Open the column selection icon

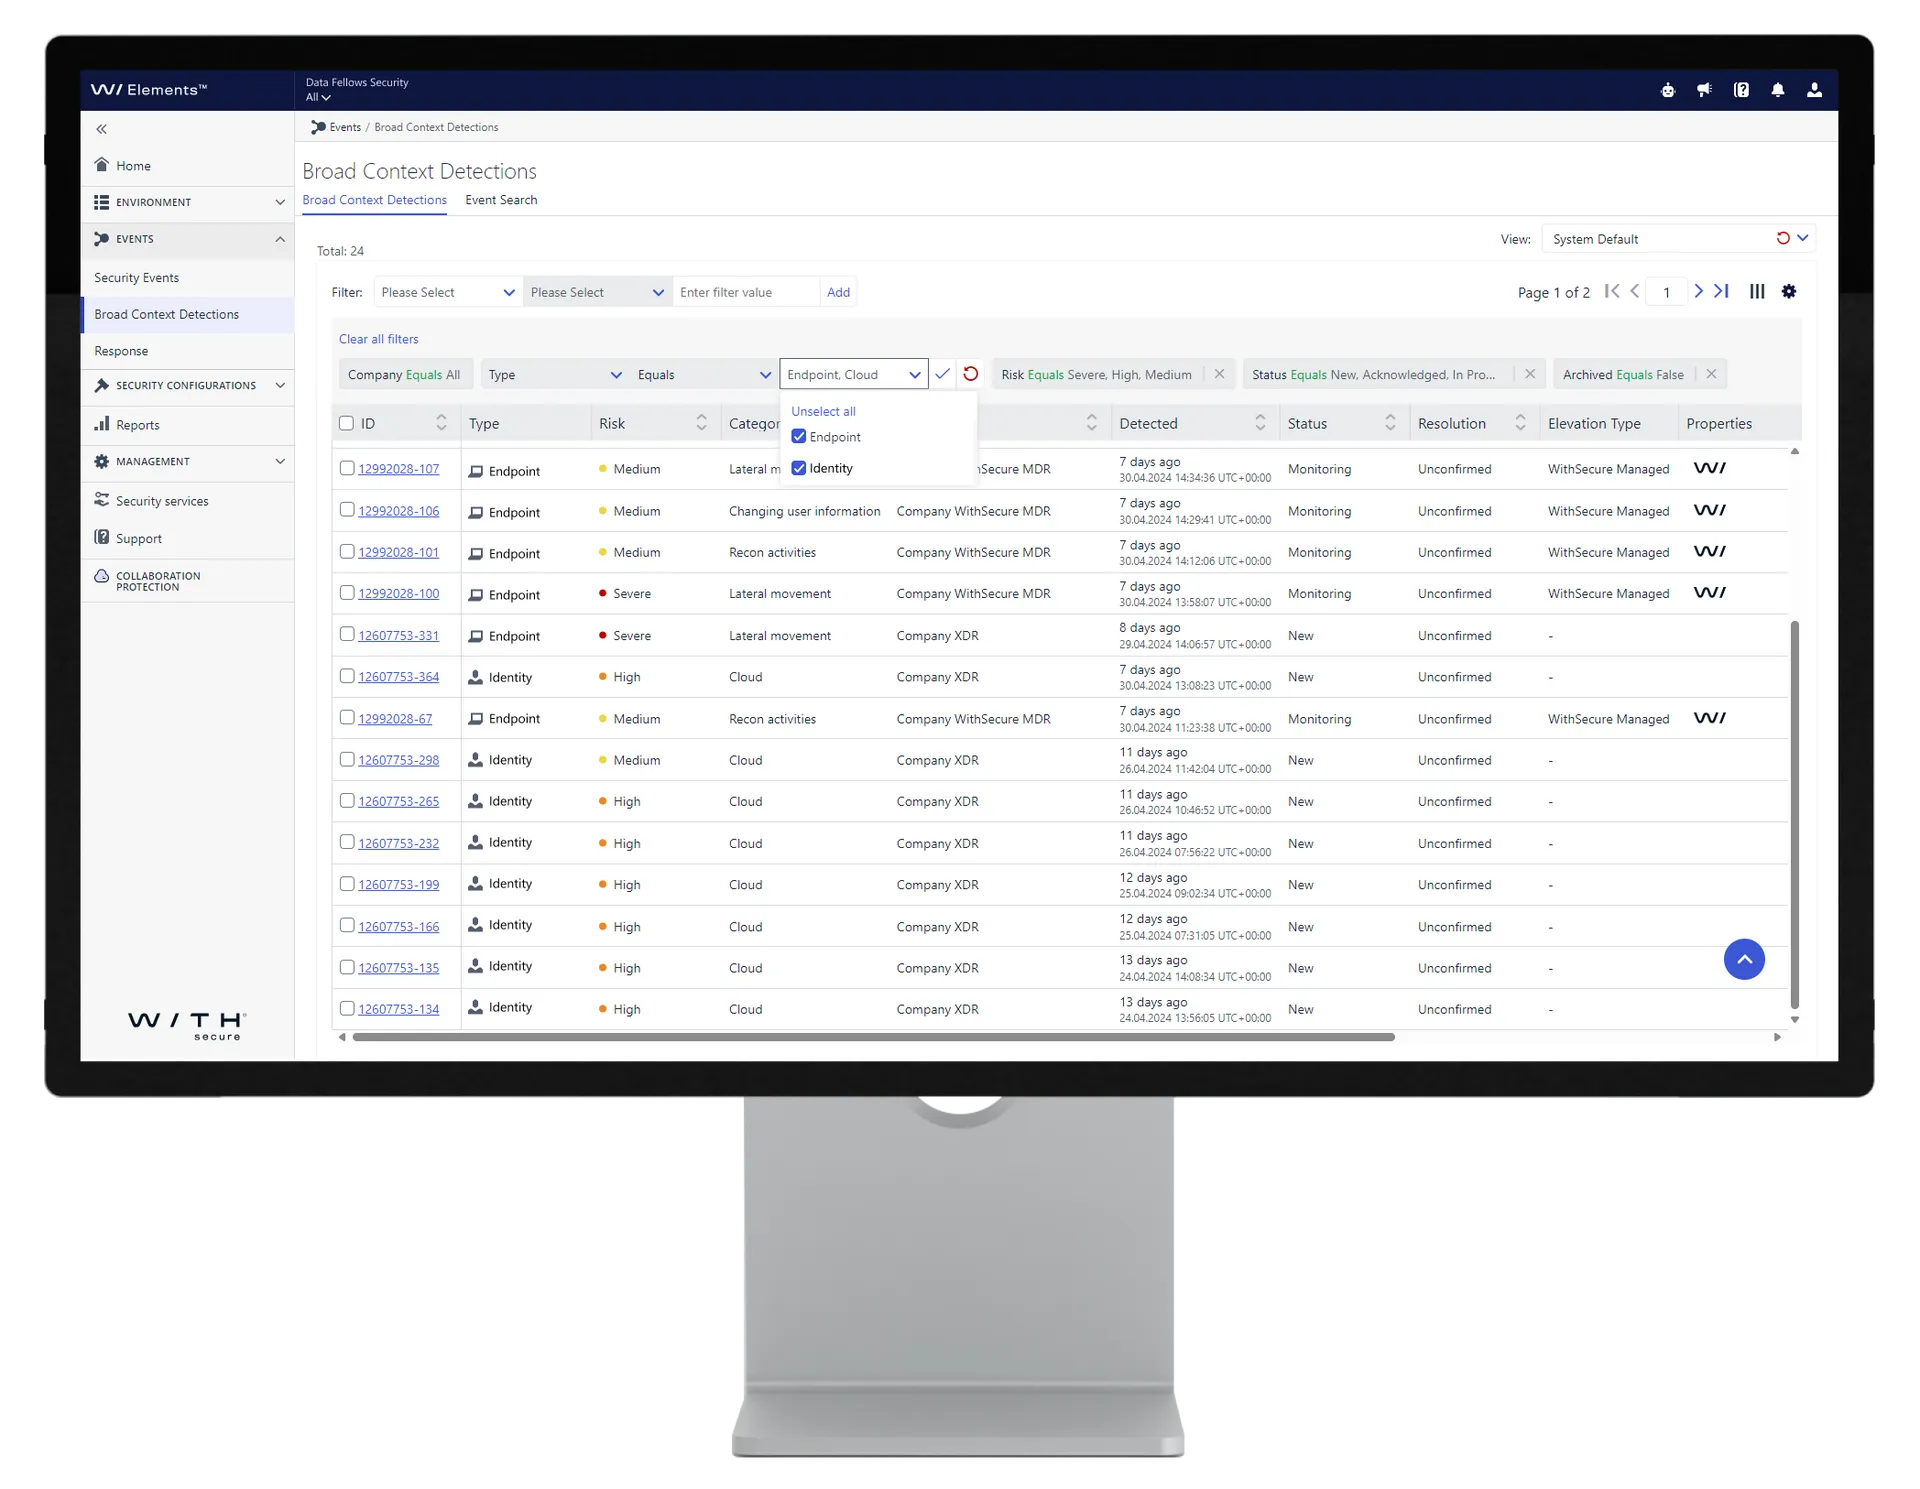tap(1757, 291)
